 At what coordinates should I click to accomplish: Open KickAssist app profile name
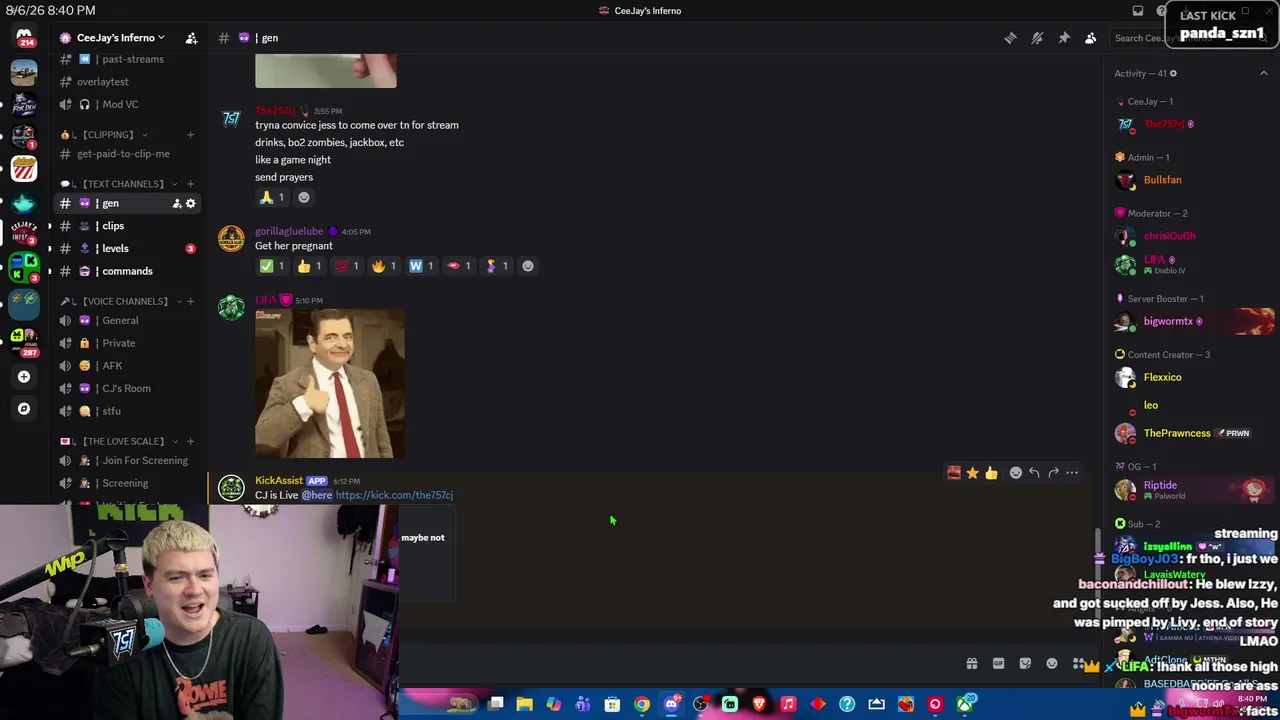279,481
